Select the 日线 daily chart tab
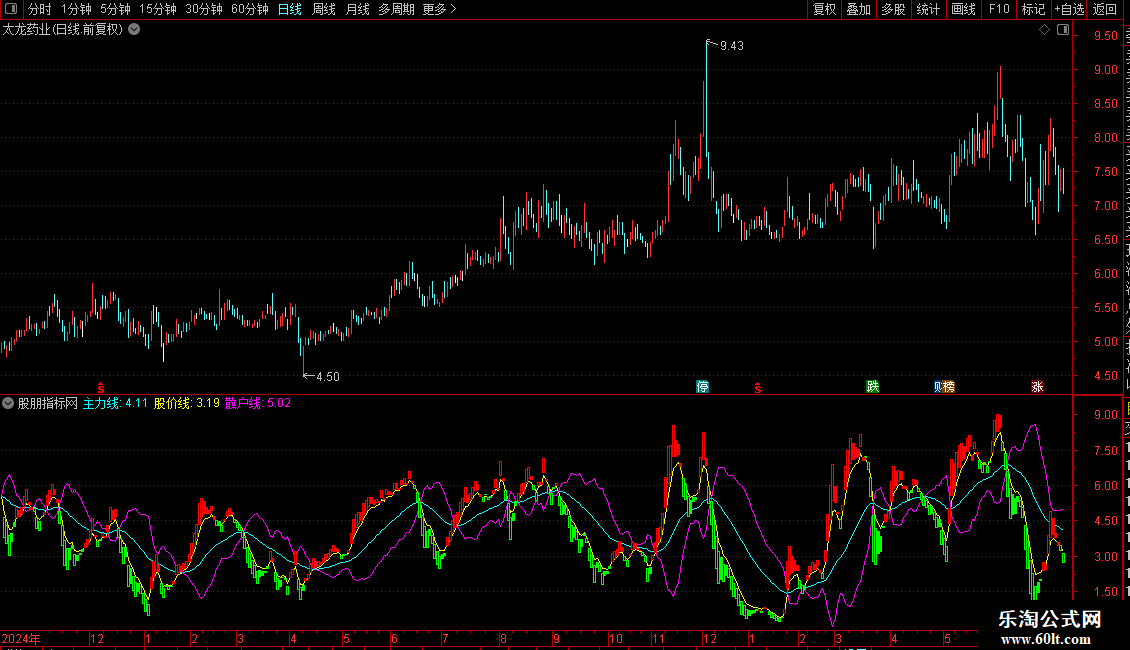 point(290,9)
